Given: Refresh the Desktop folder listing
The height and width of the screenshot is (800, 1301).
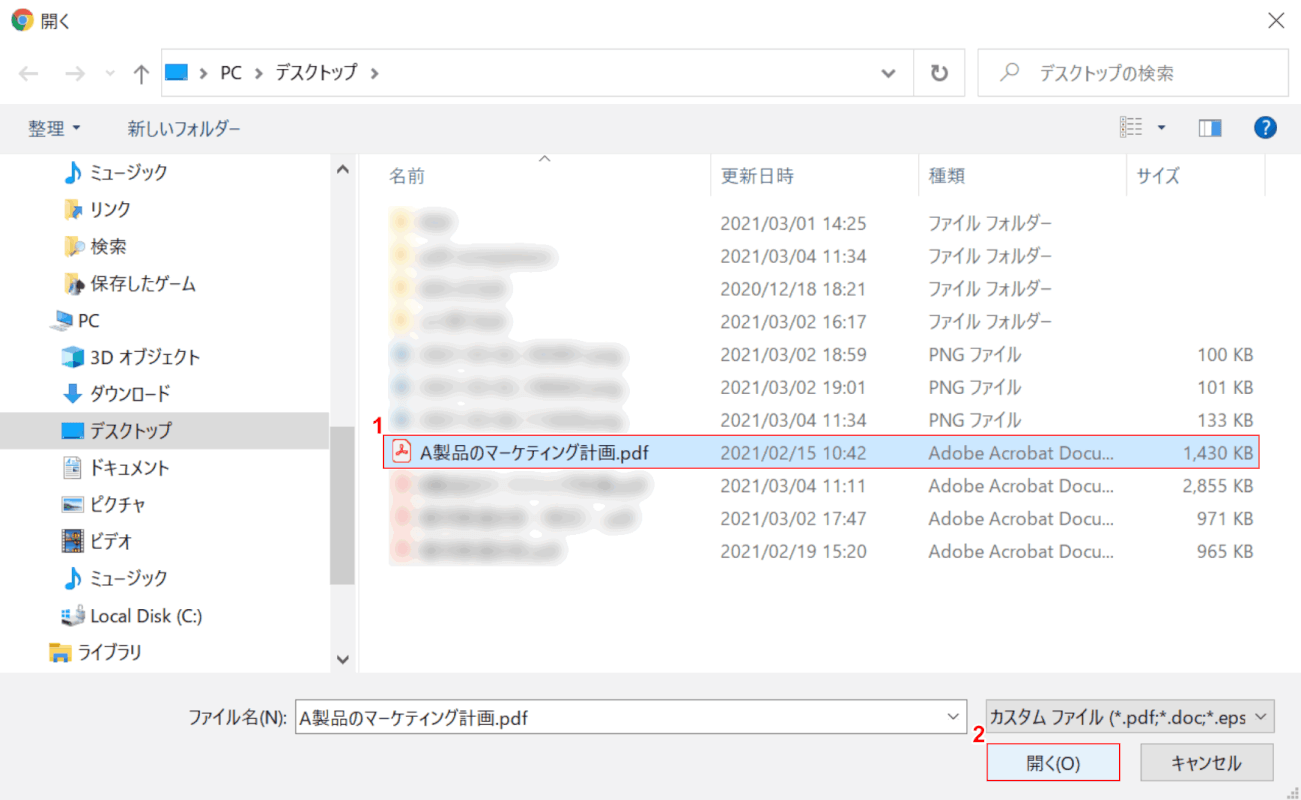Looking at the screenshot, I should (939, 74).
